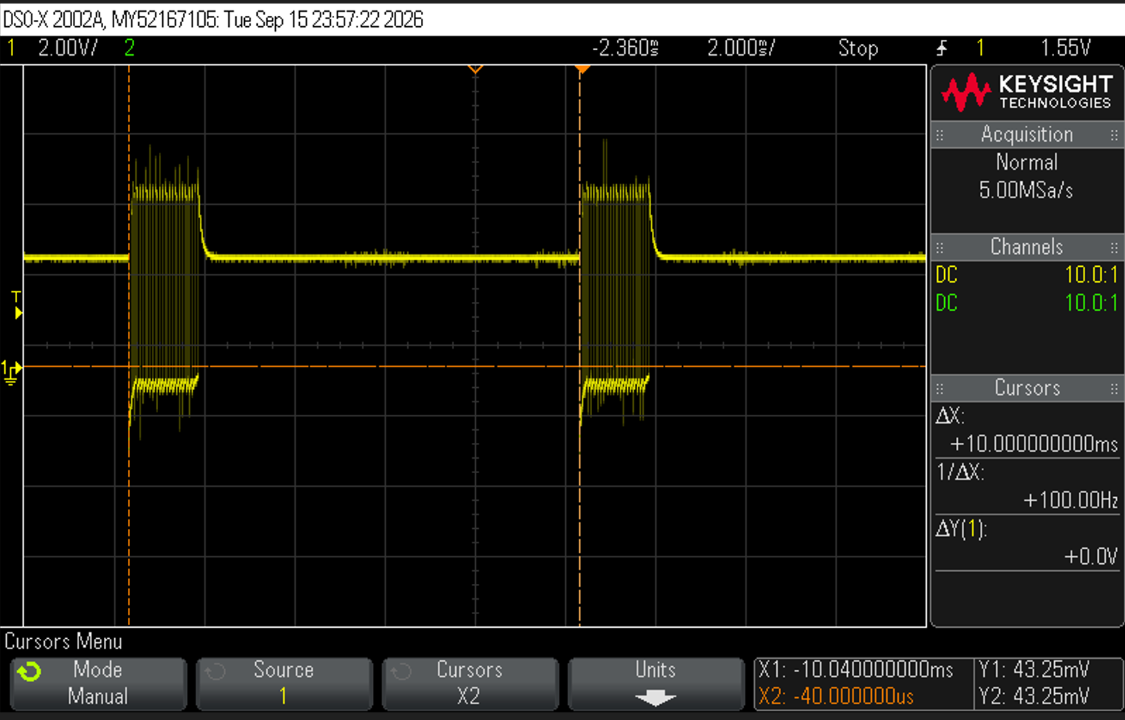Click the timebase value 2.000ms/
The image size is (1125, 720).
pos(741,48)
